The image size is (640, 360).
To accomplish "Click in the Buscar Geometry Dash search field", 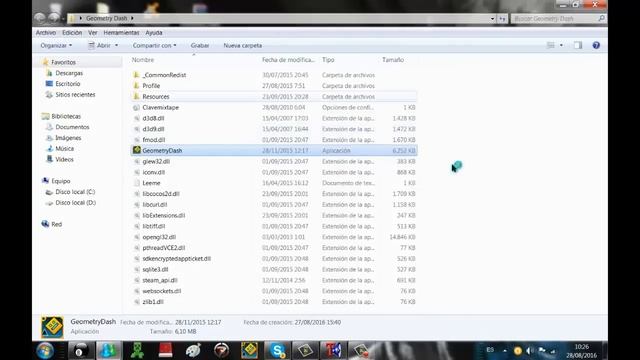I will (558, 18).
